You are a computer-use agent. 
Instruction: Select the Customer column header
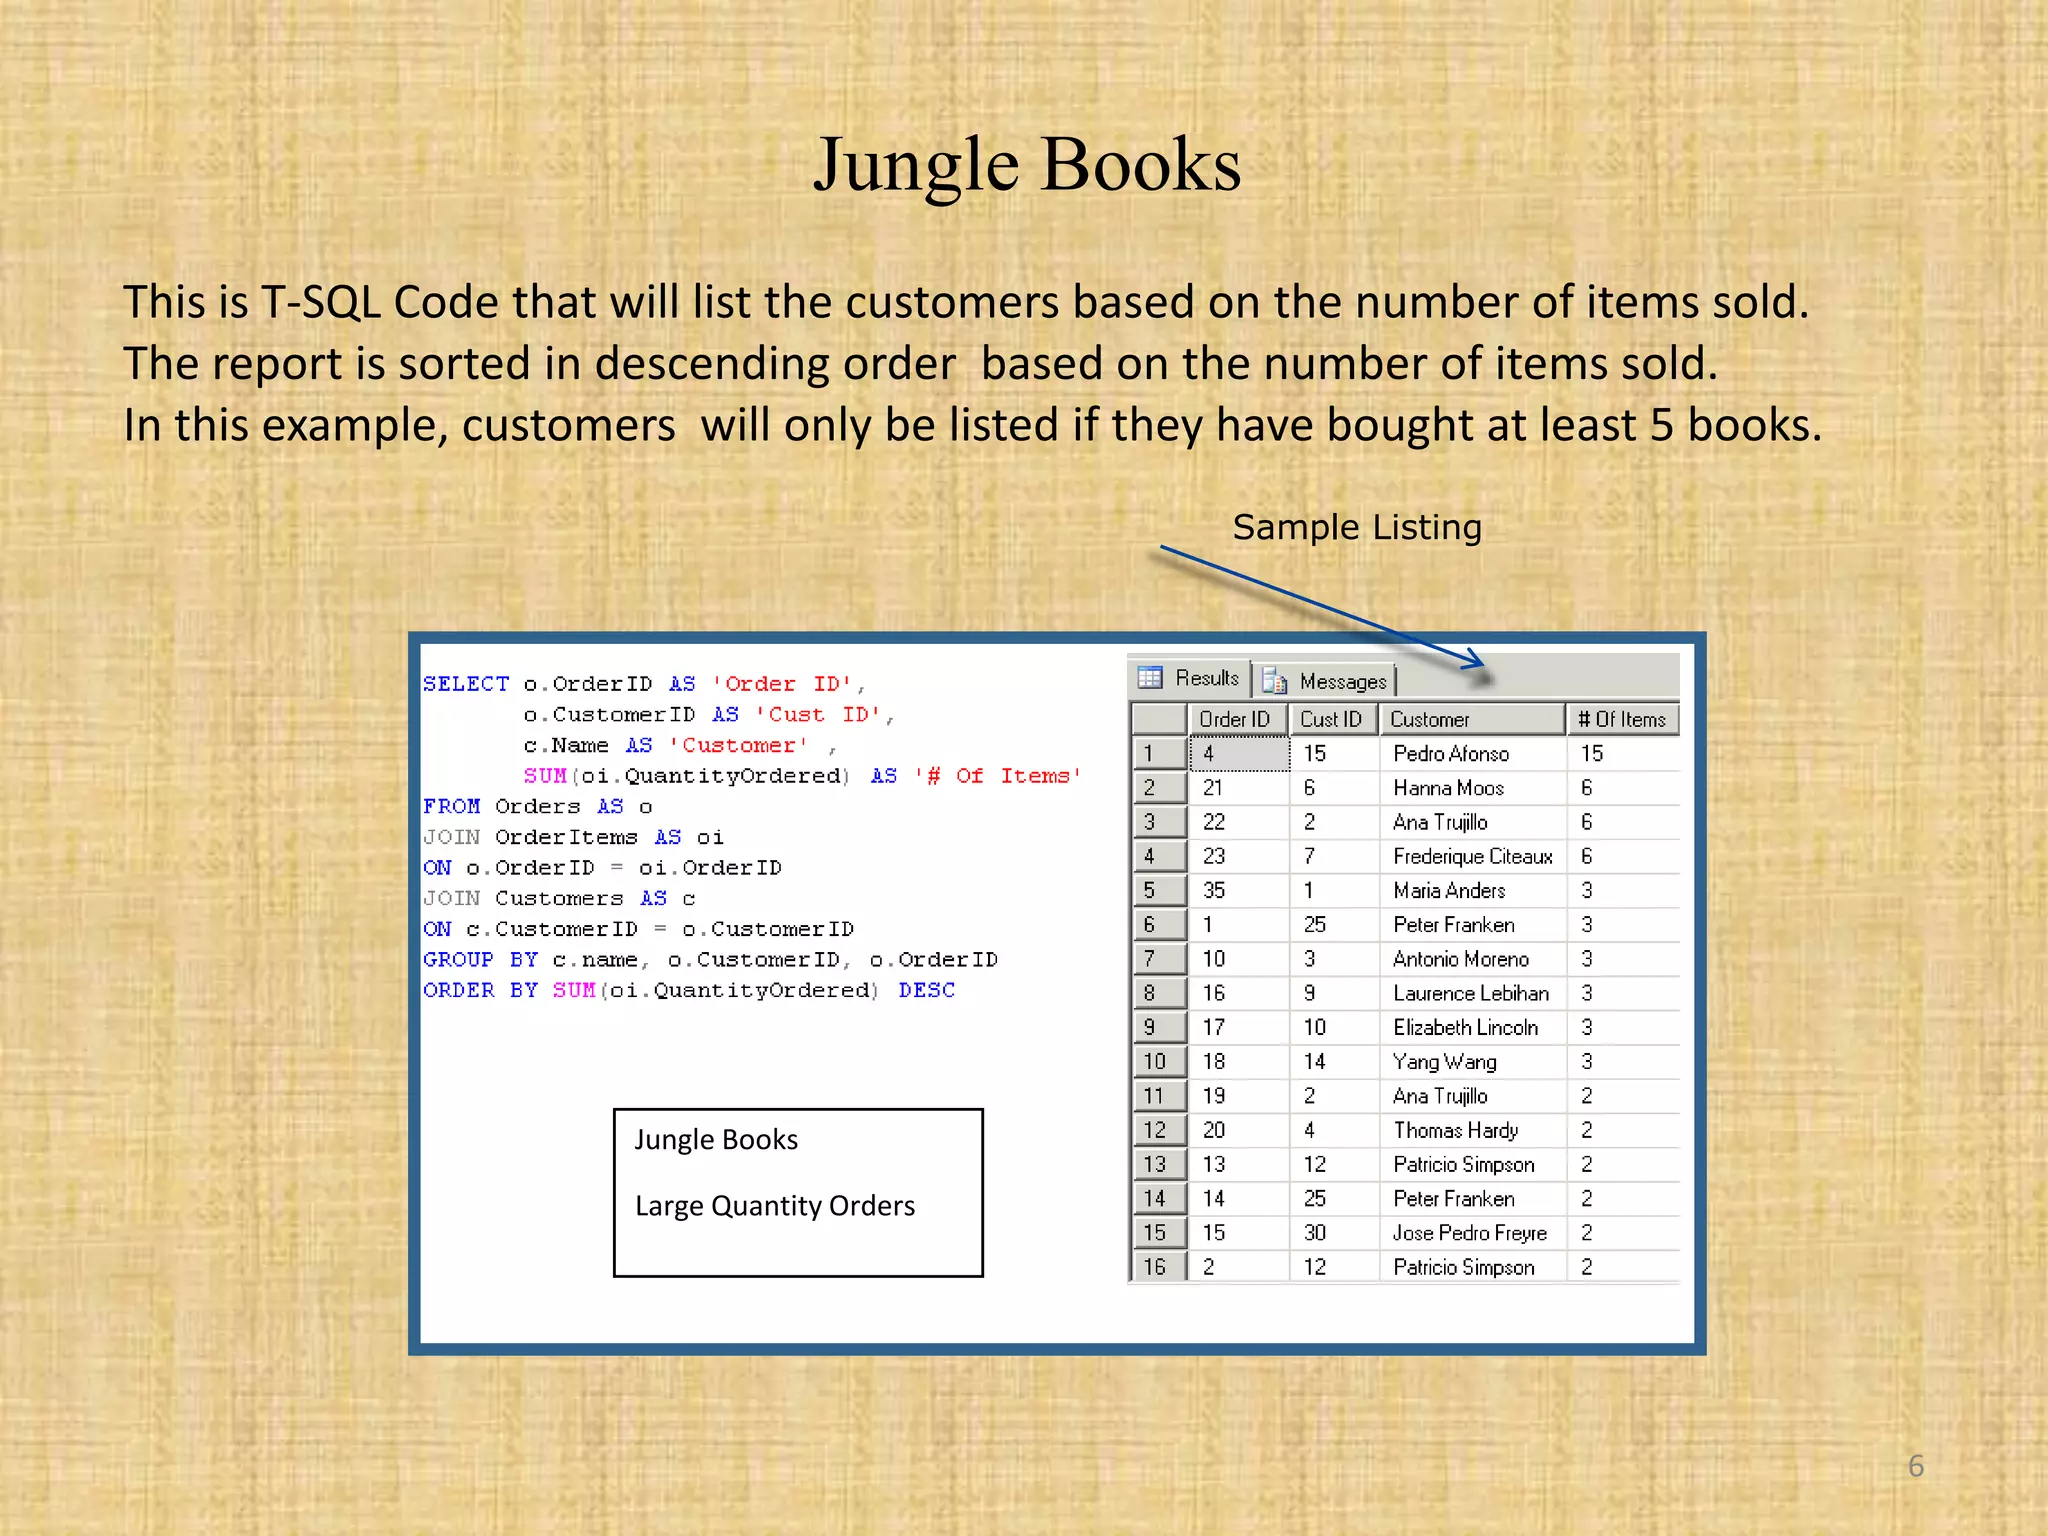click(1472, 719)
